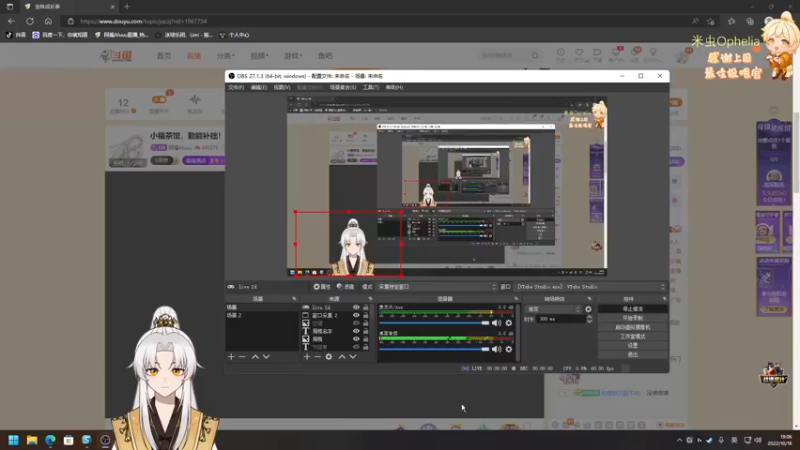
Task: Open 分类 dropdown on Douyu navigation
Action: pos(226,56)
